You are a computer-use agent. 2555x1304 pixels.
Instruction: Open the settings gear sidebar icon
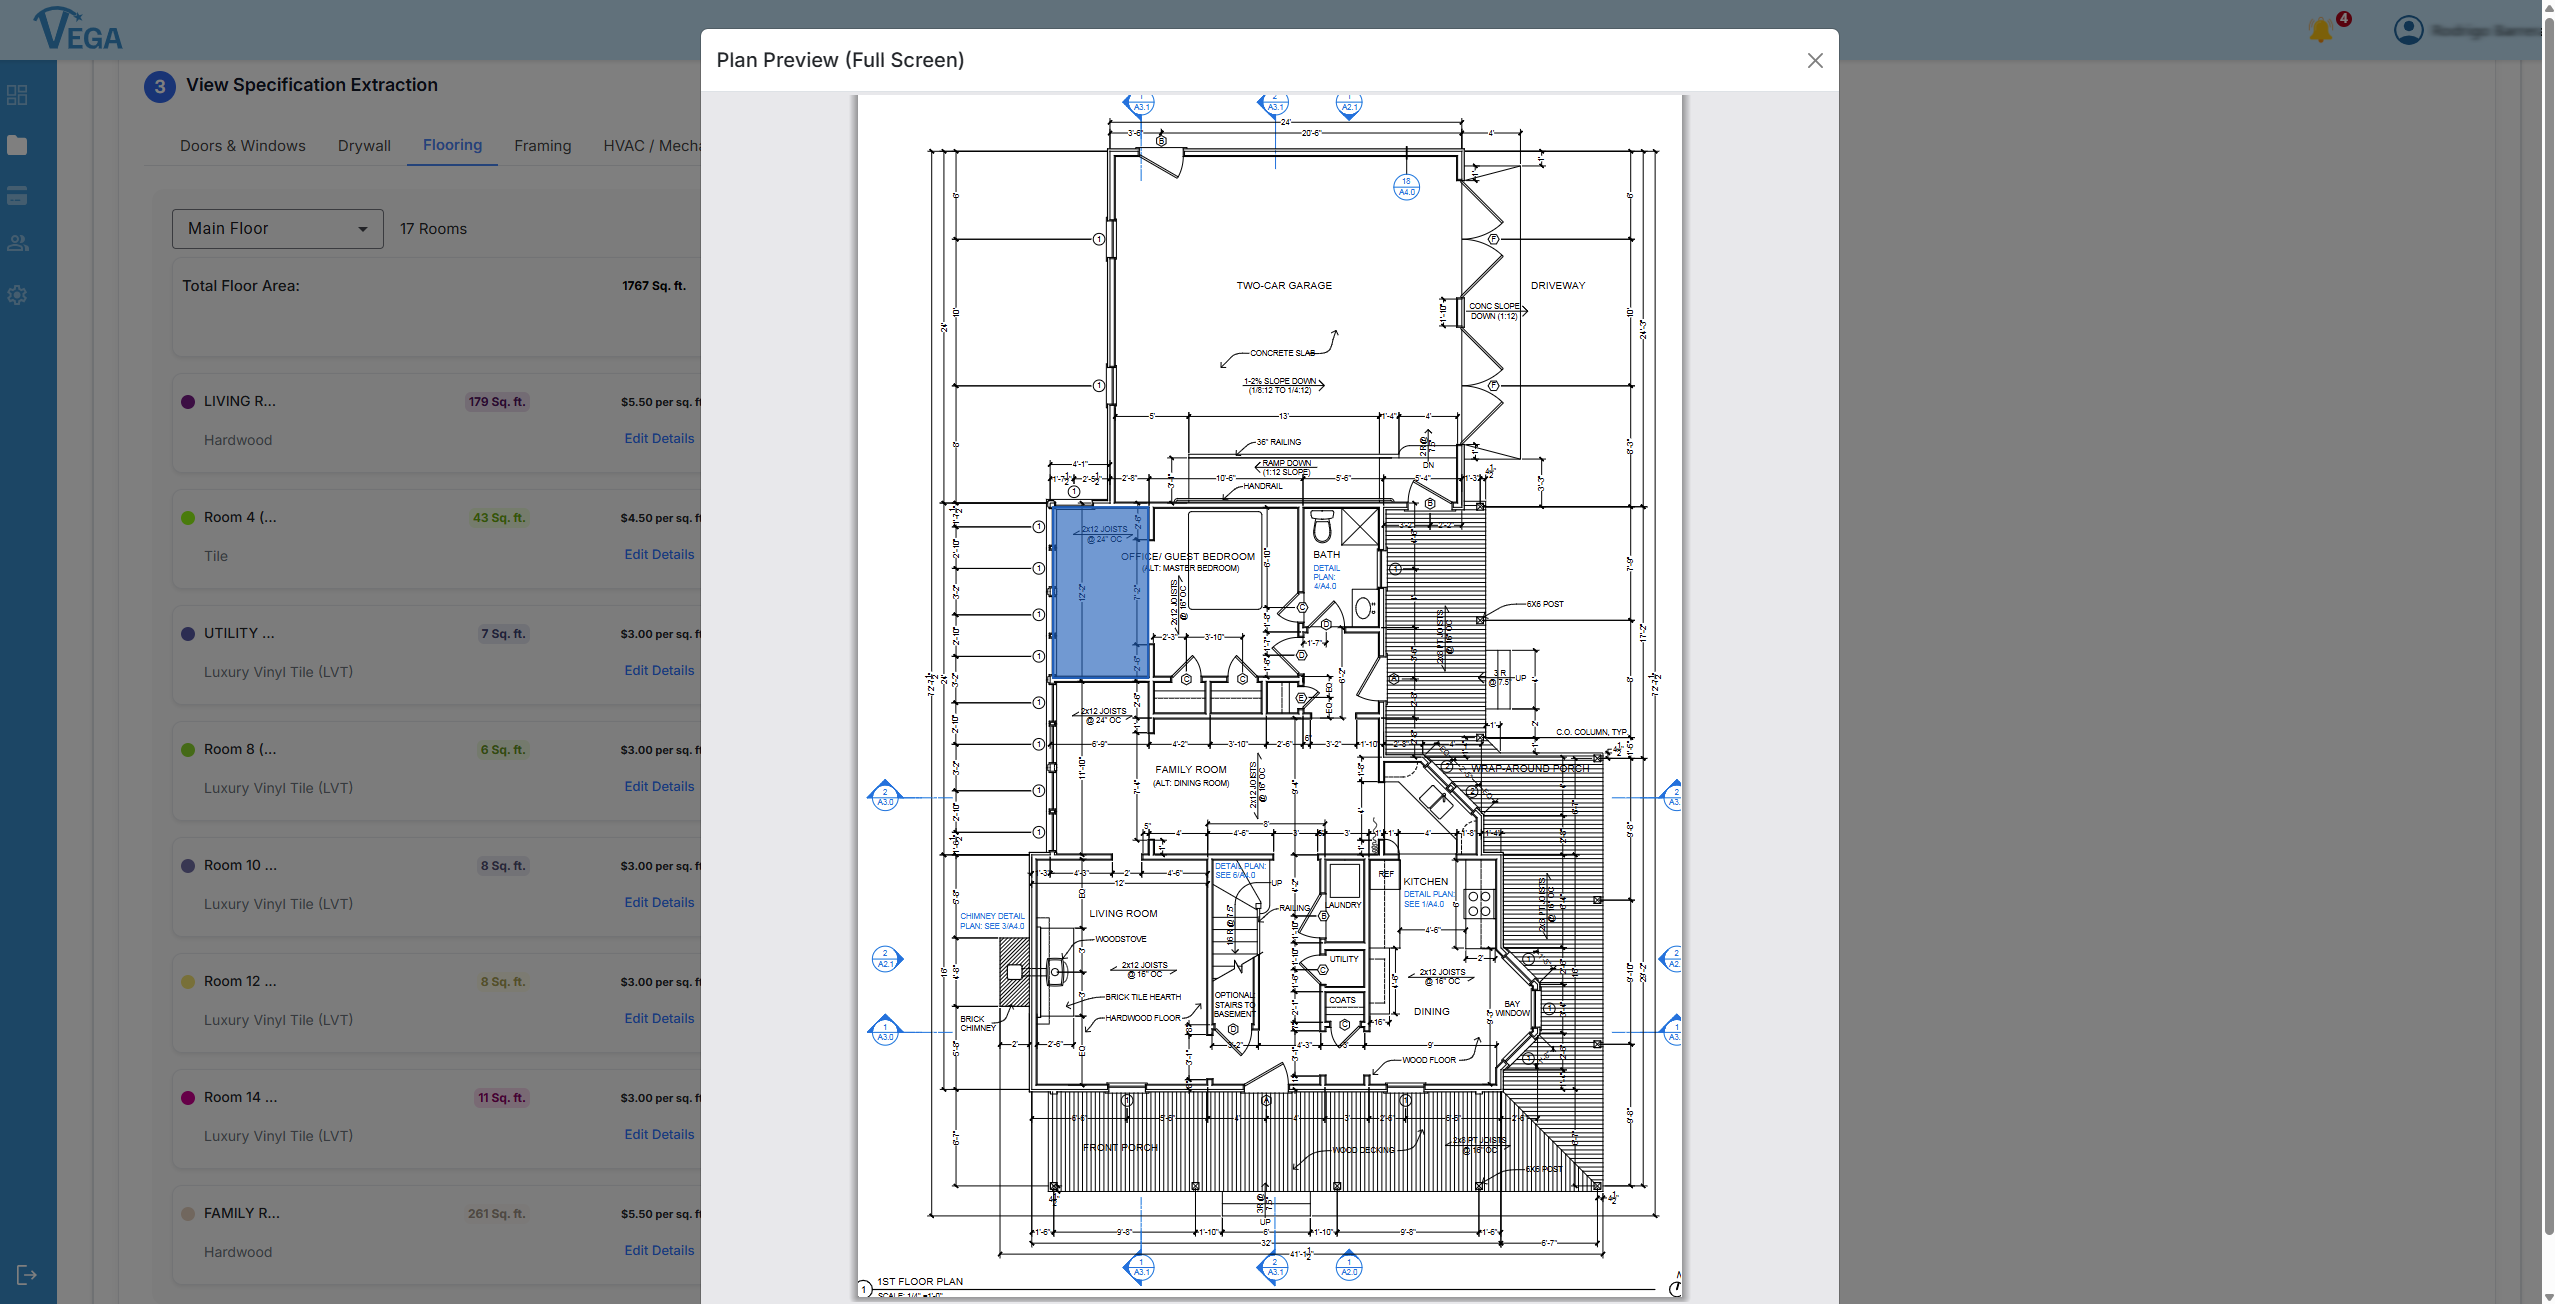17,295
